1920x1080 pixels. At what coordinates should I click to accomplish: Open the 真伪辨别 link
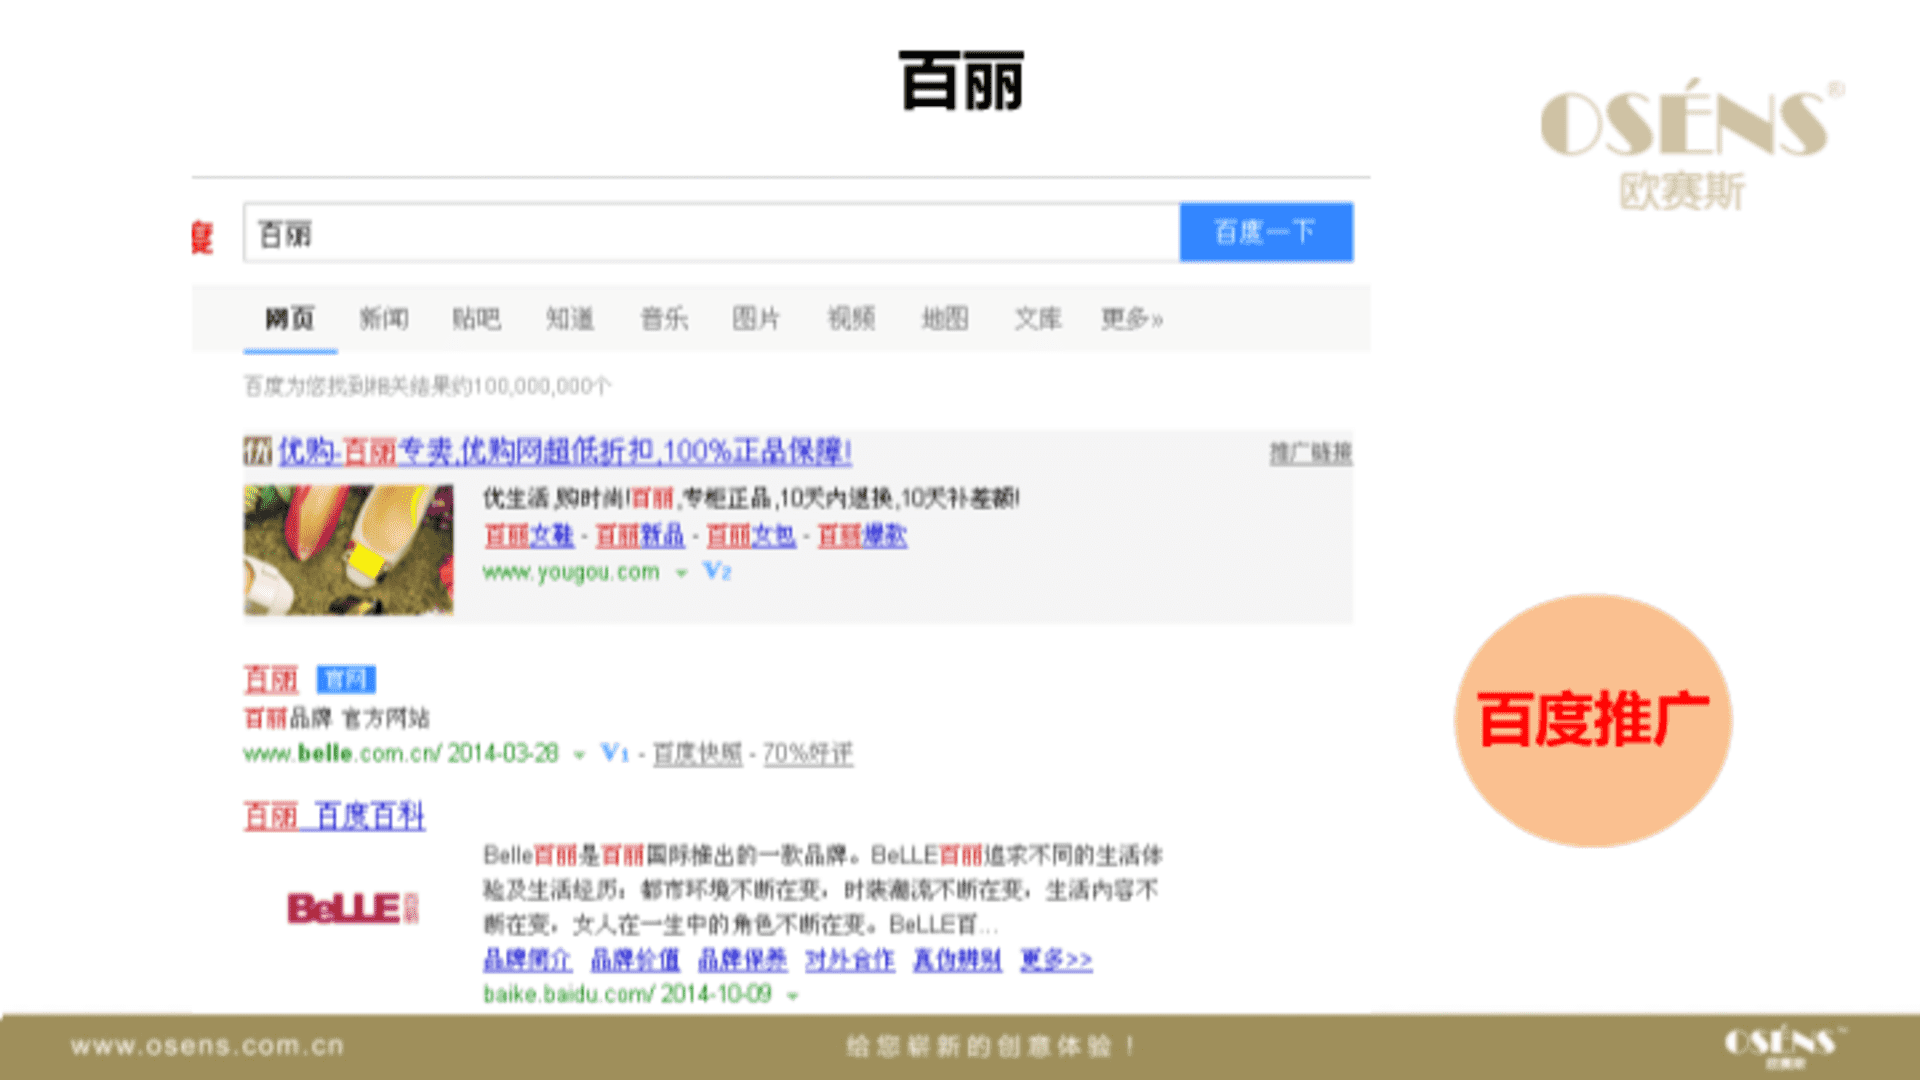(x=957, y=960)
